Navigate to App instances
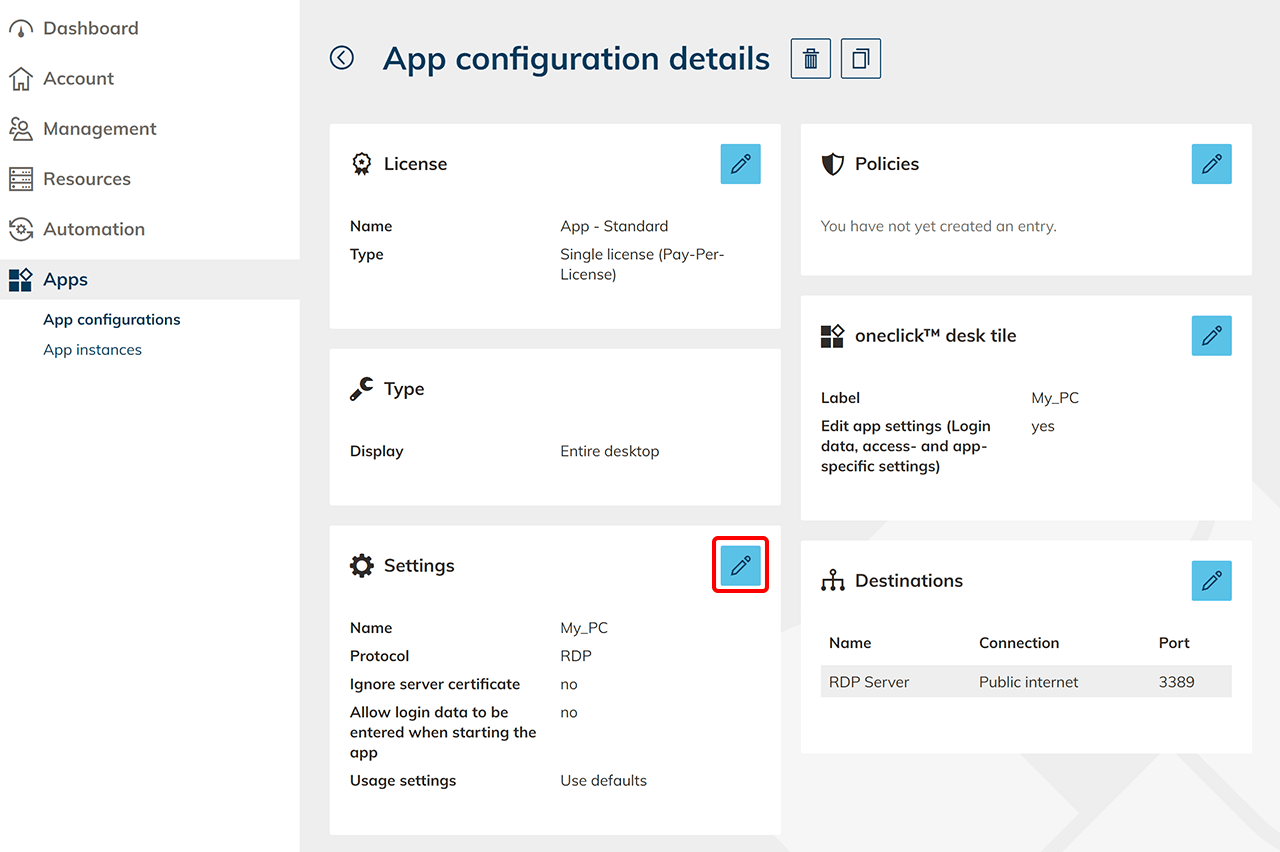The image size is (1280, 852). 92,350
